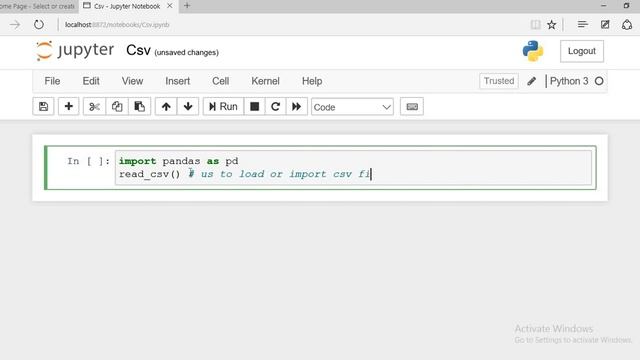Interrupt the kernel stop square

coord(254,107)
